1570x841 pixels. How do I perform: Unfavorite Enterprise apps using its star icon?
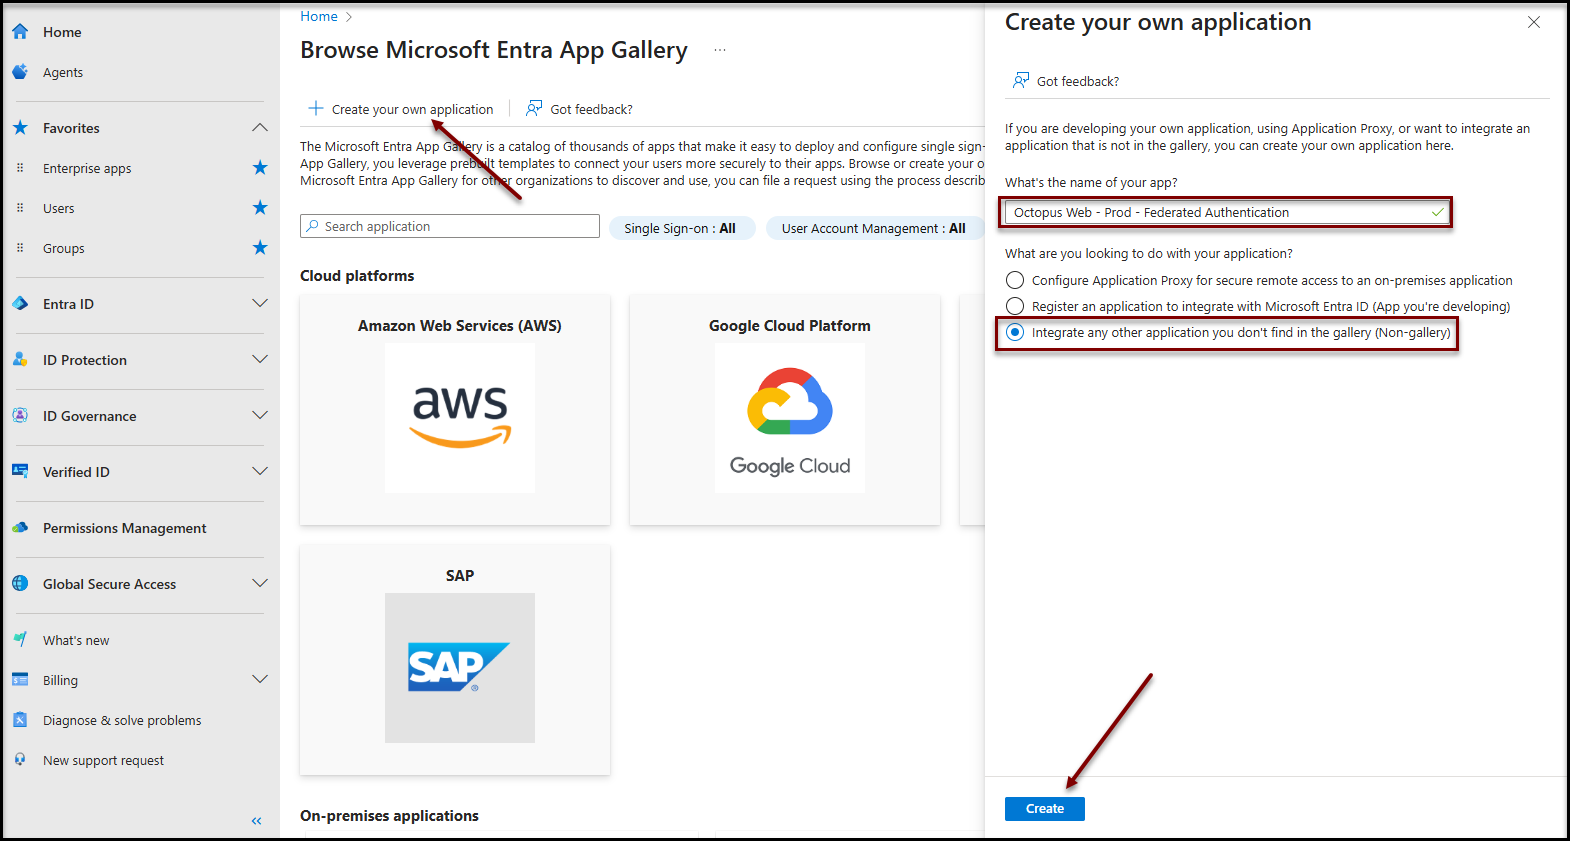(x=260, y=168)
